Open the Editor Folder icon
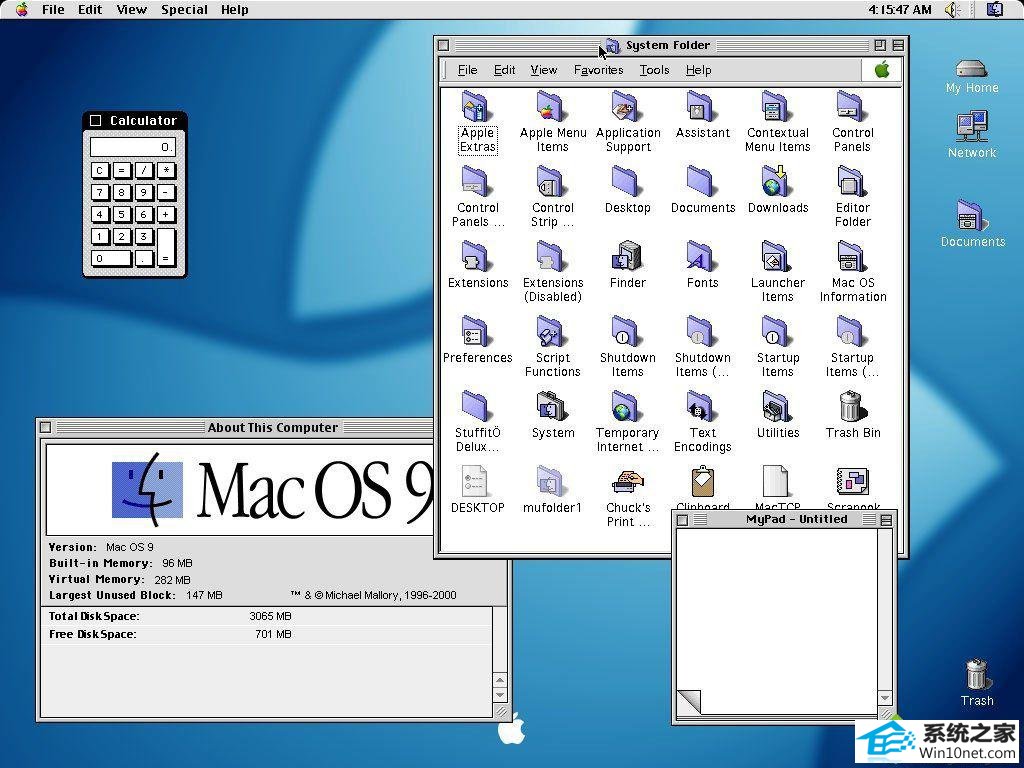Image resolution: width=1024 pixels, height=768 pixels. click(852, 183)
